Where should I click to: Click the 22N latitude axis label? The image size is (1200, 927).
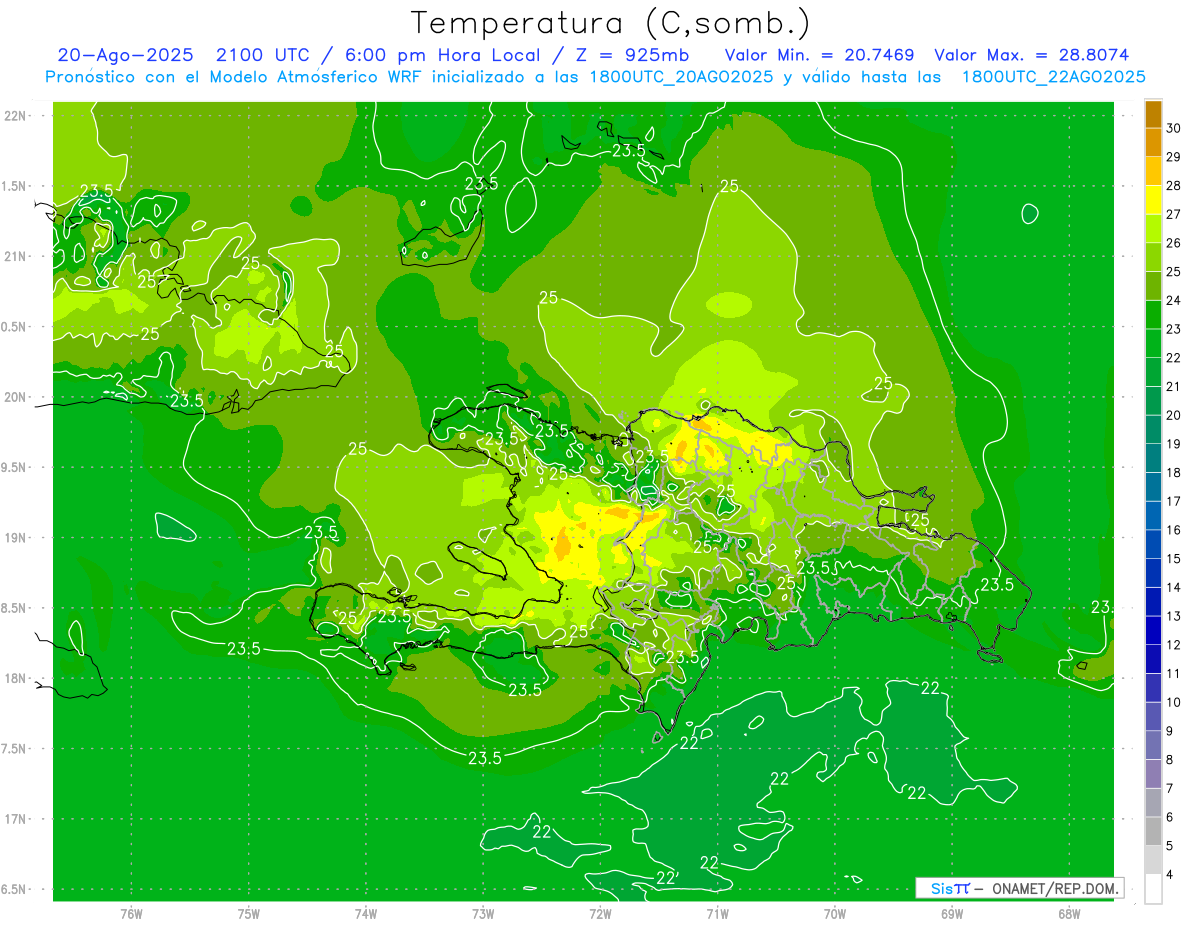[16, 115]
